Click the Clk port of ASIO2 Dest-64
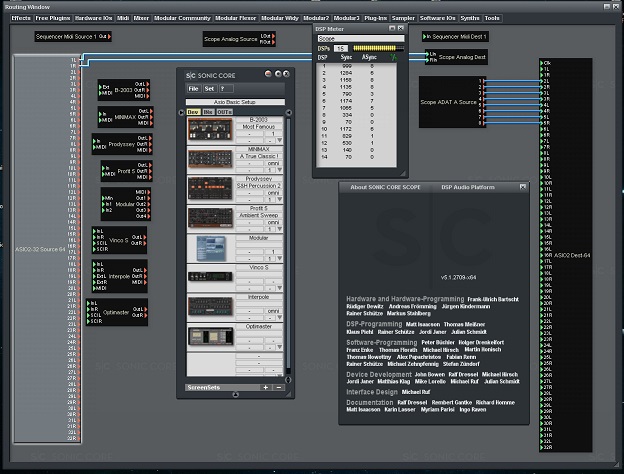 (x=542, y=63)
